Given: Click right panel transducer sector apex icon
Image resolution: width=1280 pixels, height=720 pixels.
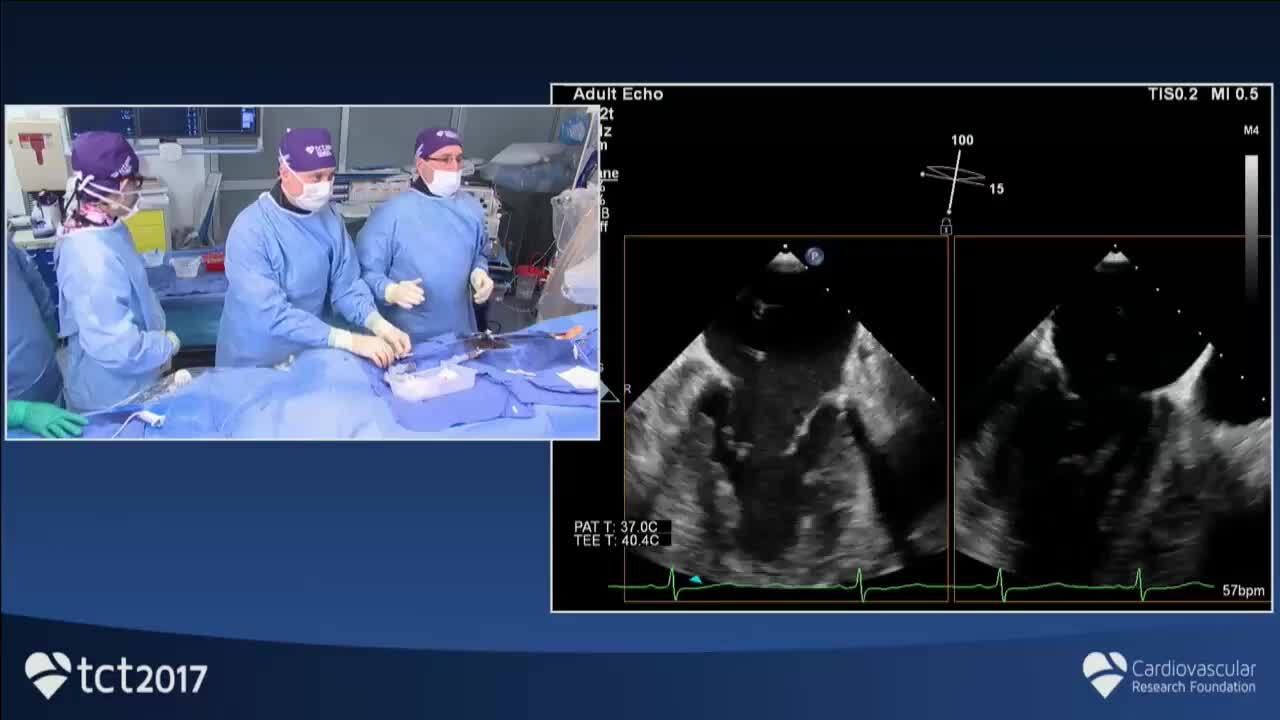Looking at the screenshot, I should coord(1113,262).
